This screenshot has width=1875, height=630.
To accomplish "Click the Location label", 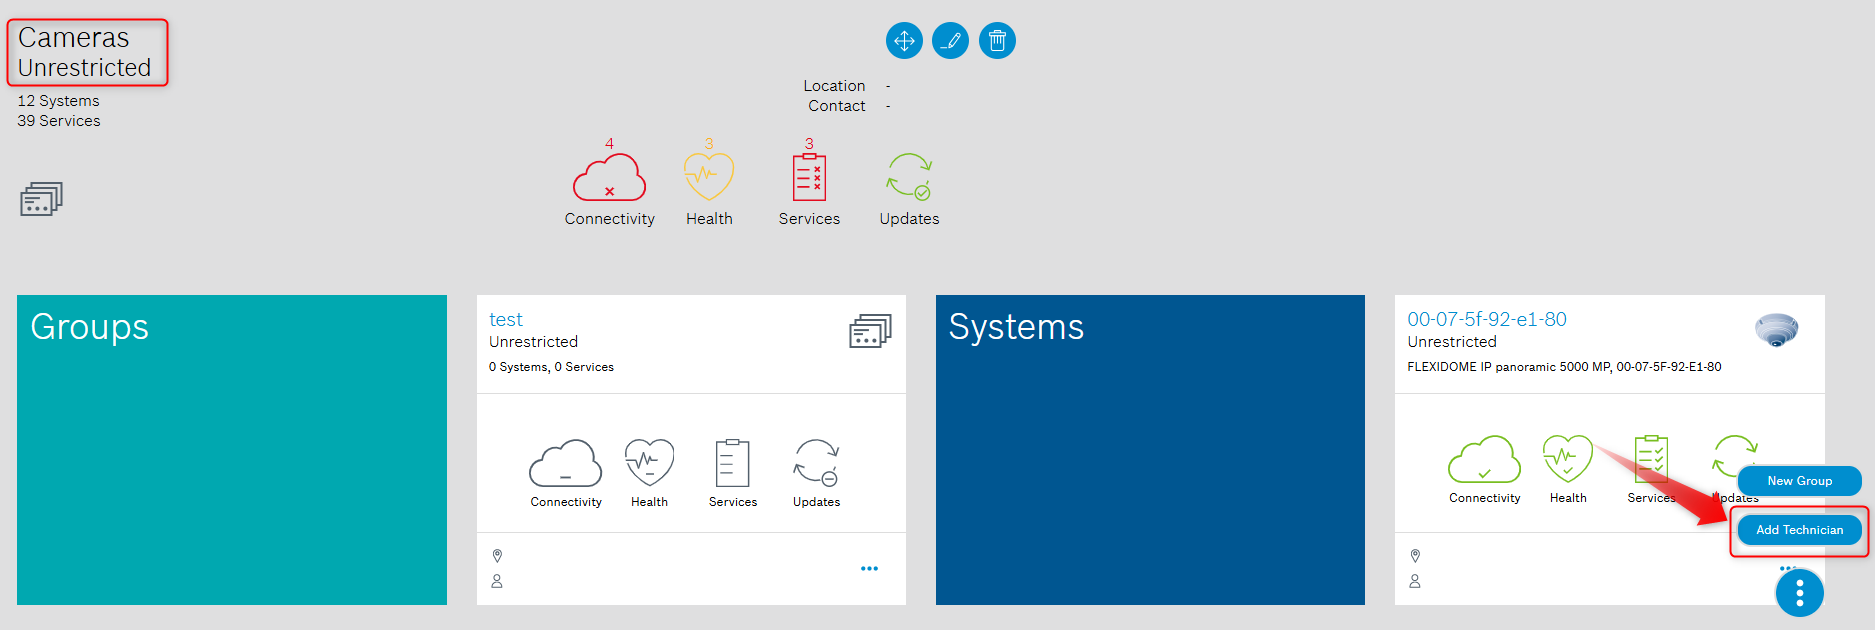I will (x=834, y=86).
